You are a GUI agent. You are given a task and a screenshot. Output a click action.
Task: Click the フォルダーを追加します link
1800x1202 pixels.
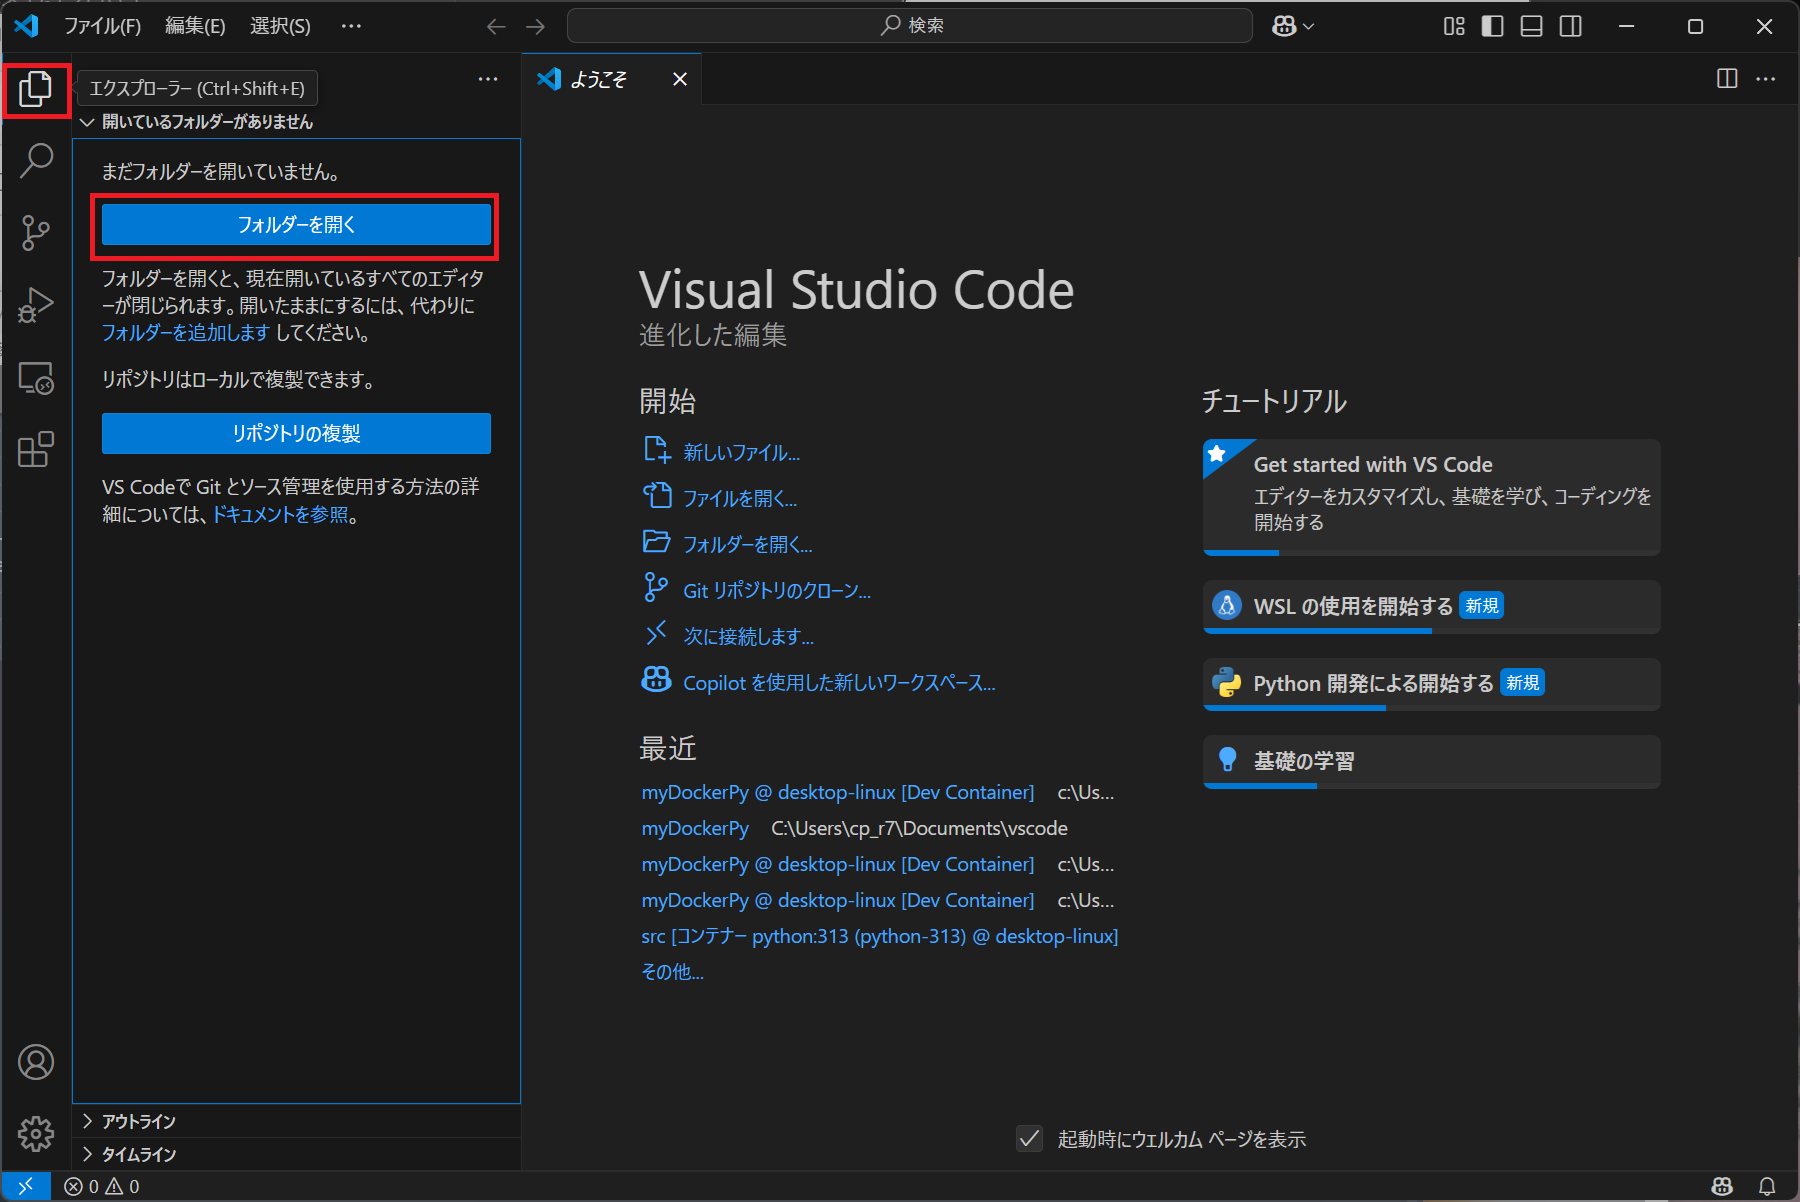tap(186, 333)
